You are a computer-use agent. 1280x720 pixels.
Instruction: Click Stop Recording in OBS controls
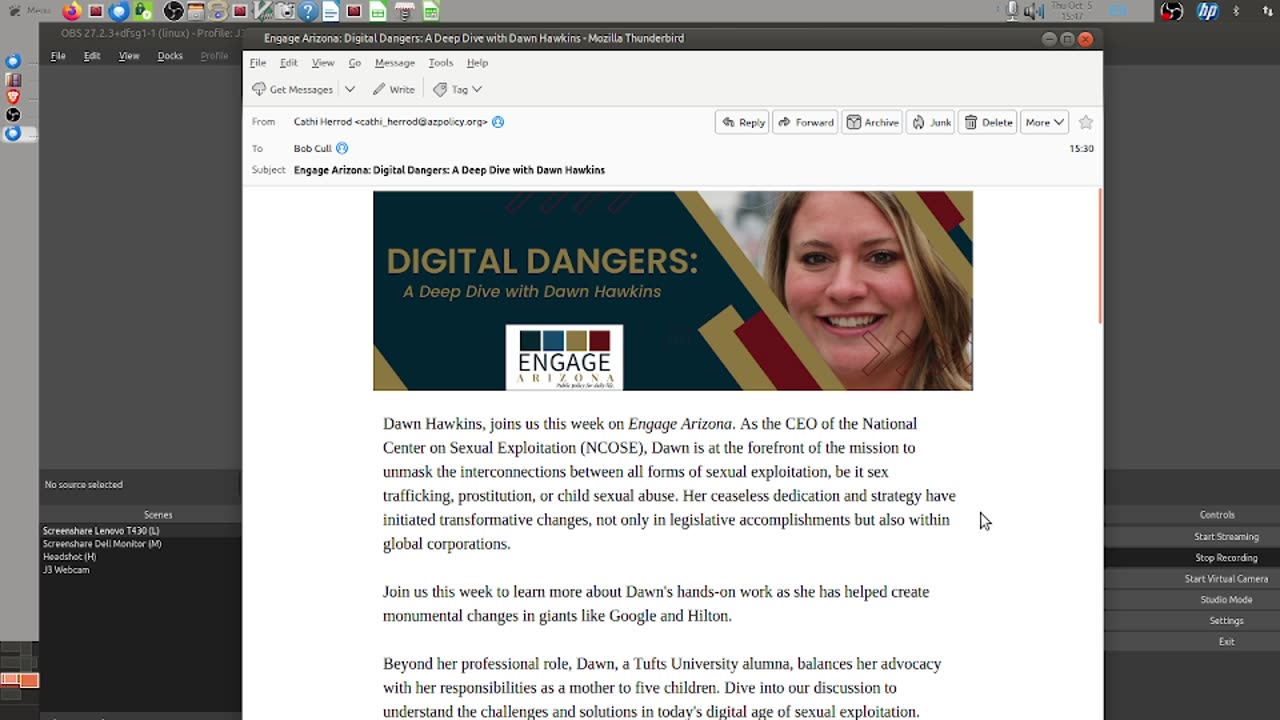1226,558
